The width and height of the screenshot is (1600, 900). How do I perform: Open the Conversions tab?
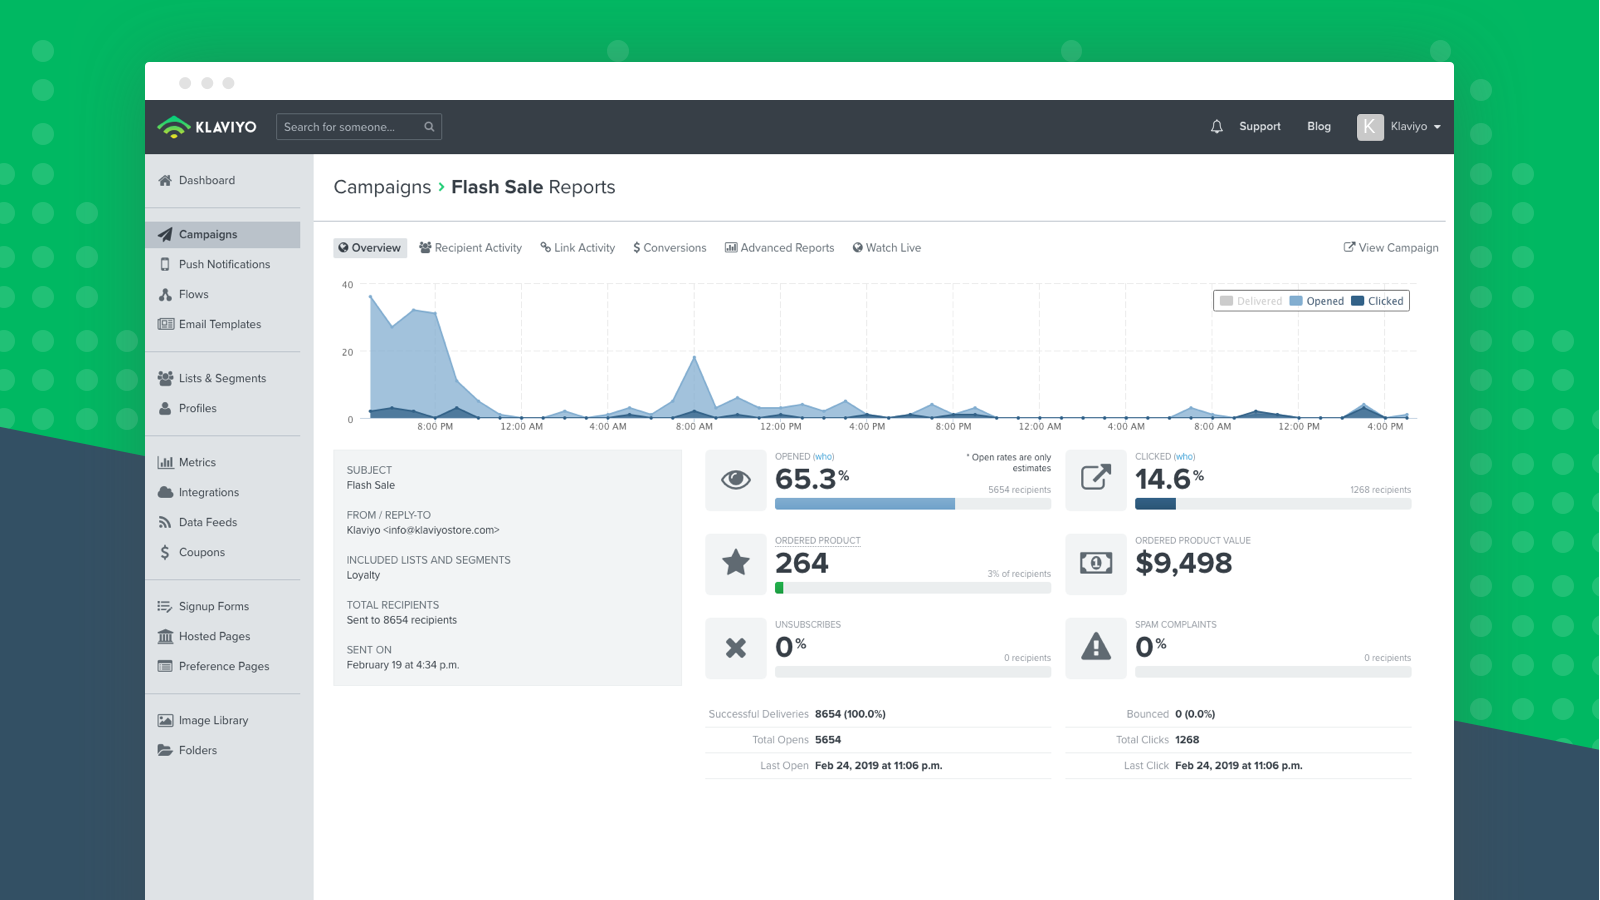(x=670, y=247)
